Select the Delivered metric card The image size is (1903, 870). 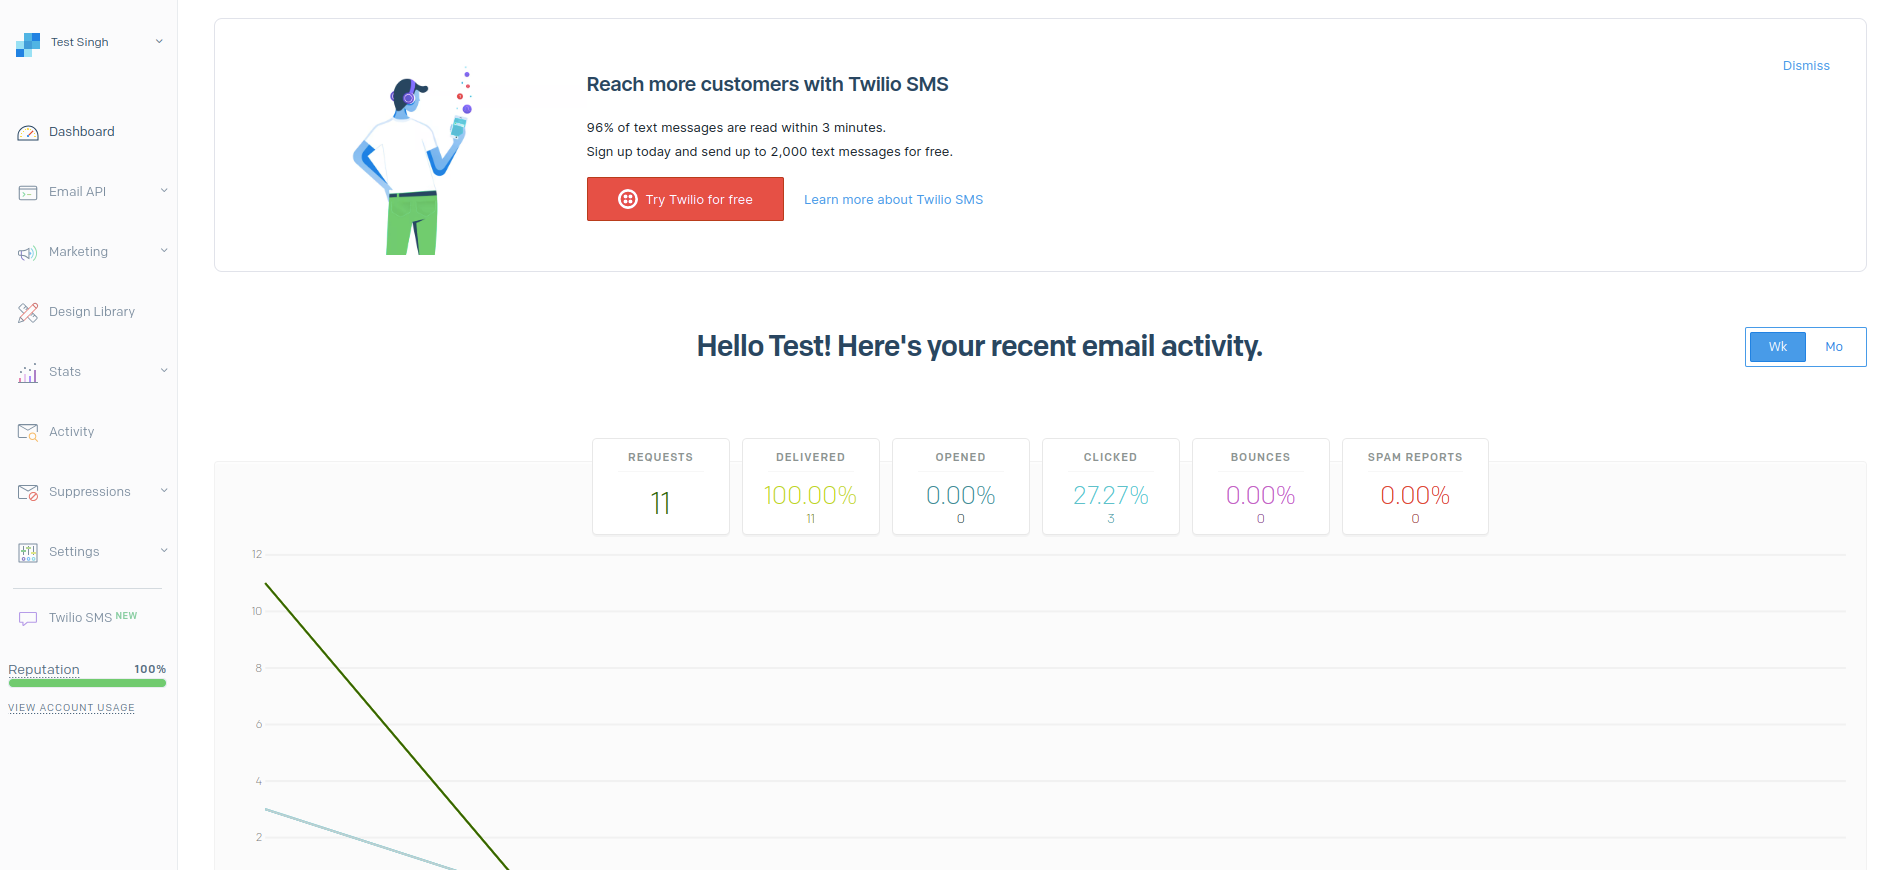(x=810, y=487)
